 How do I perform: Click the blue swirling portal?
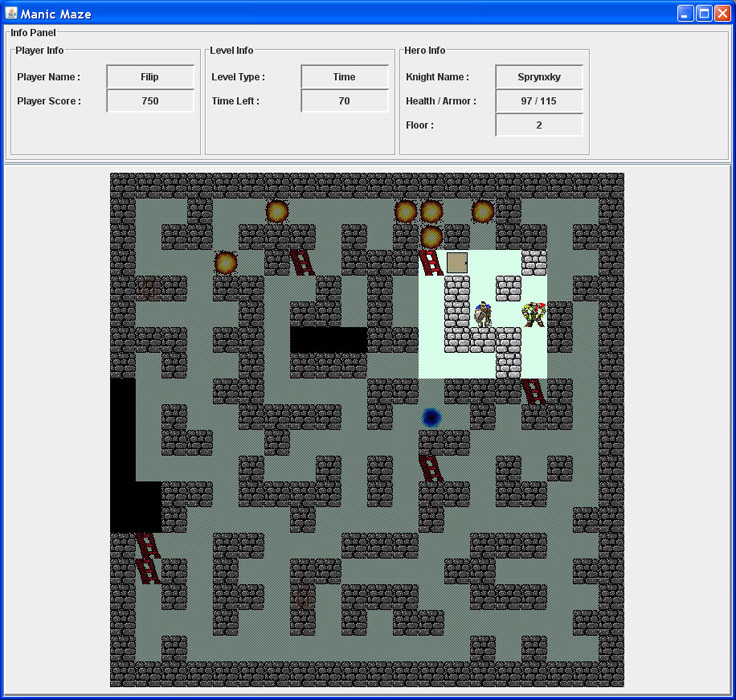(431, 417)
